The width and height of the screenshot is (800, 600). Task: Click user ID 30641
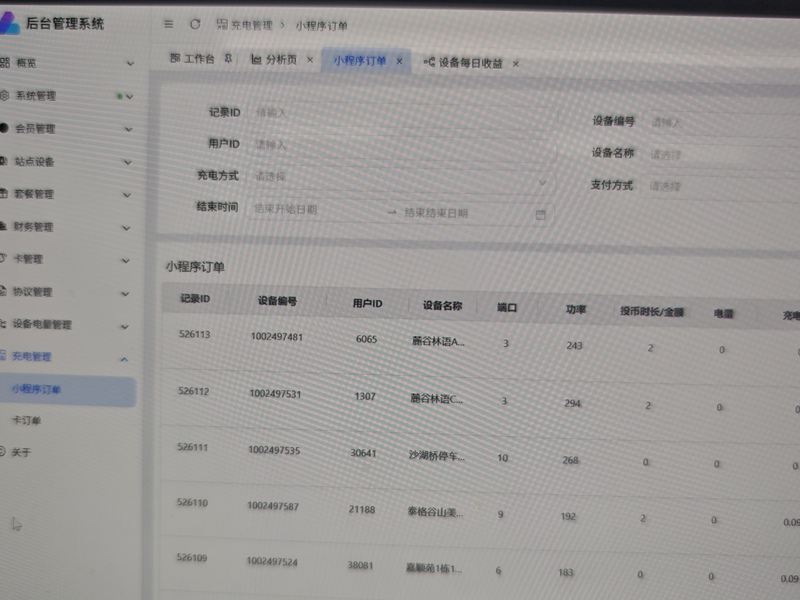click(x=363, y=453)
